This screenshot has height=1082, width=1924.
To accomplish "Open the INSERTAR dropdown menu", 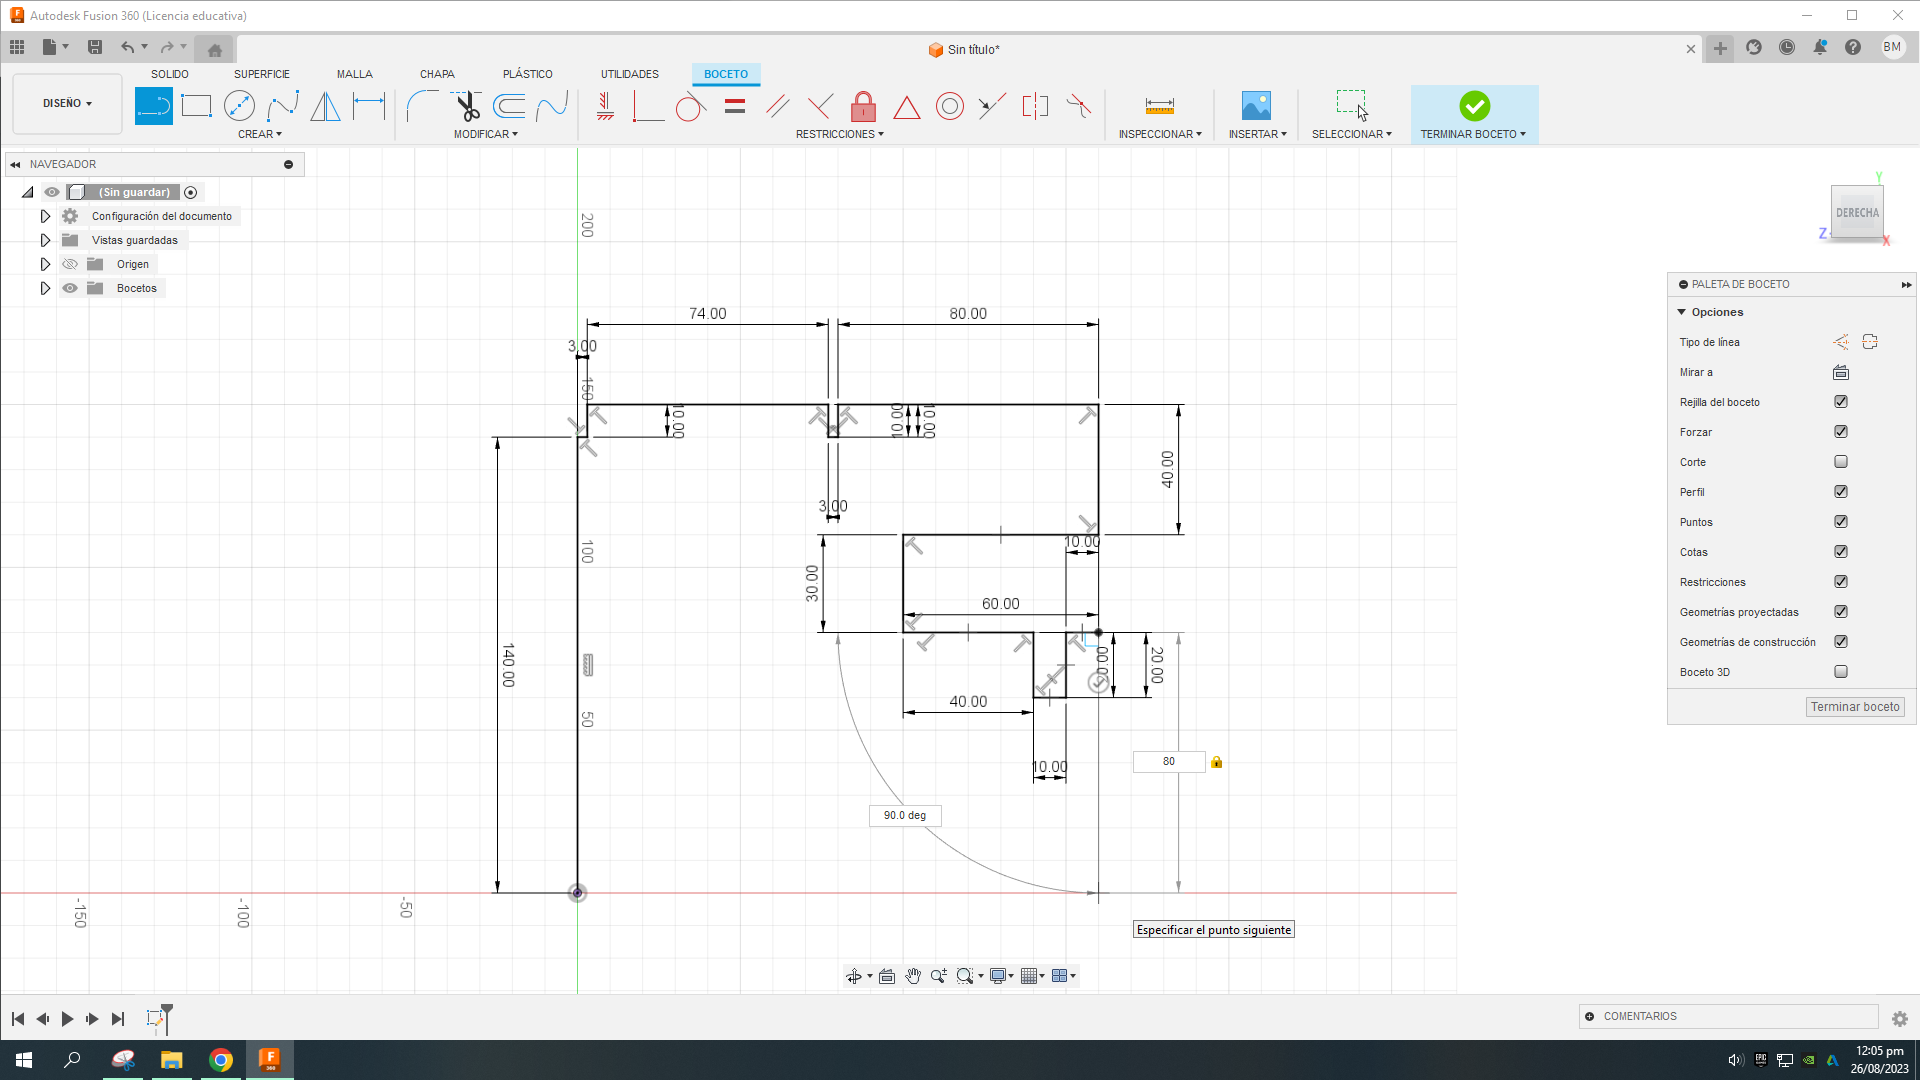I will [x=1258, y=134].
